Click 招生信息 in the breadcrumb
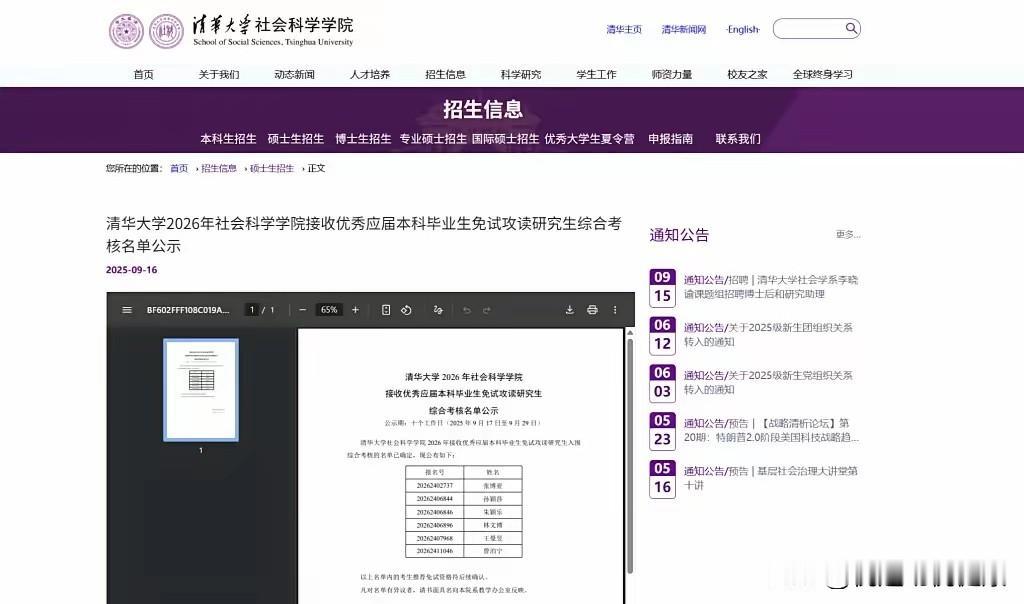Image resolution: width=1024 pixels, height=604 pixels. (219, 168)
